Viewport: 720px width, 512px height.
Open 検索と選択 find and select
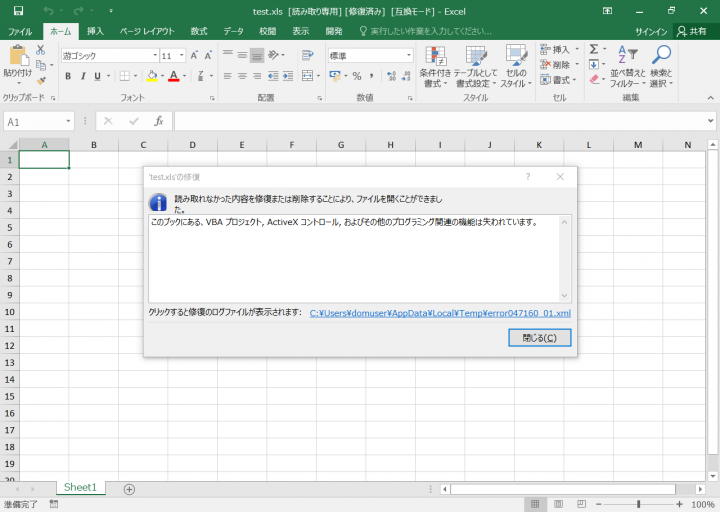pos(661,67)
